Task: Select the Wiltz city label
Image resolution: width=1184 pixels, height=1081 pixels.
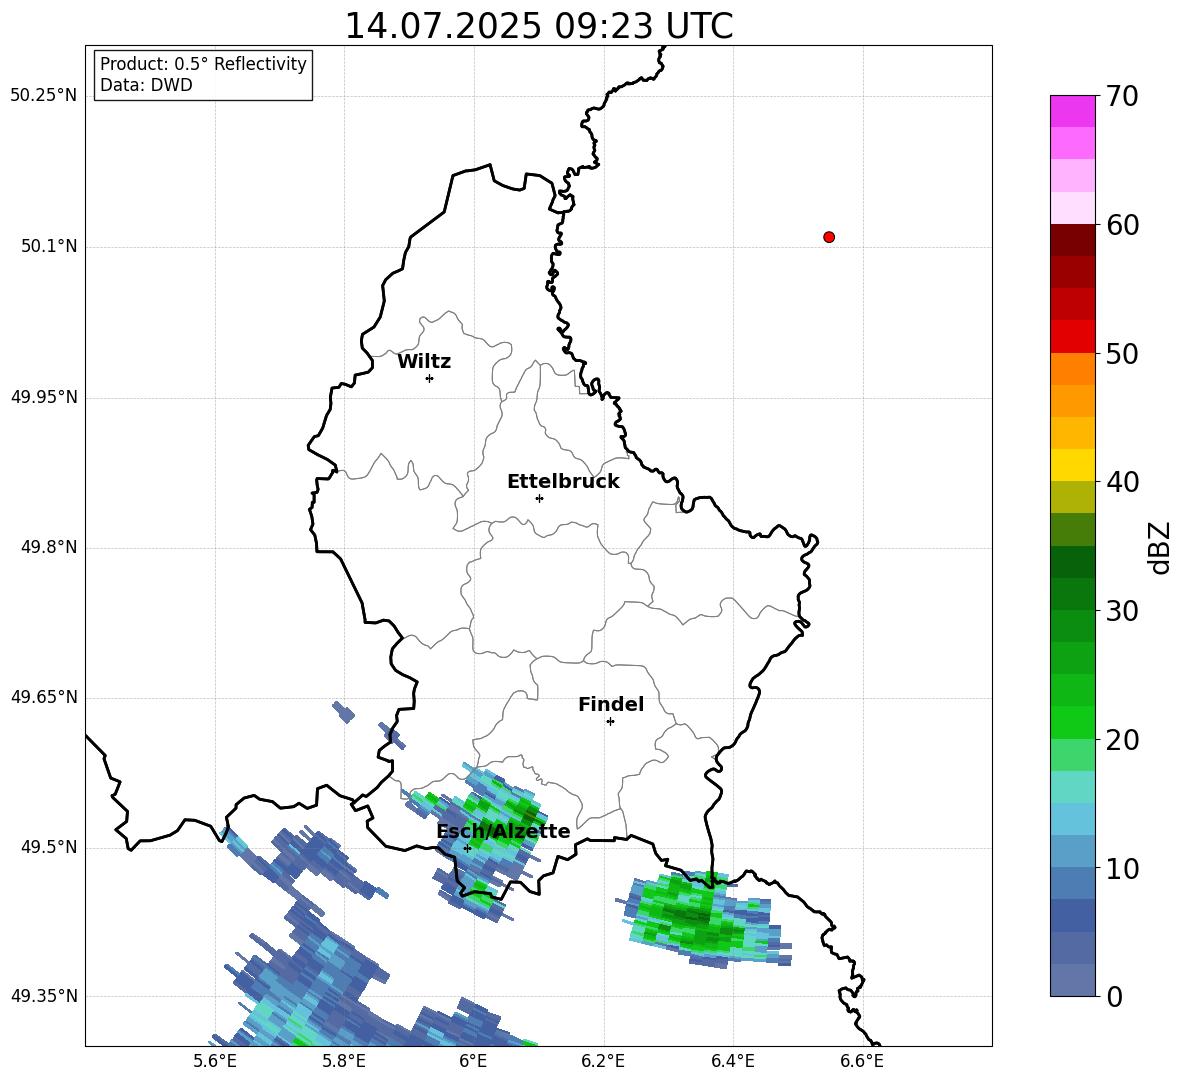Action: pos(424,362)
